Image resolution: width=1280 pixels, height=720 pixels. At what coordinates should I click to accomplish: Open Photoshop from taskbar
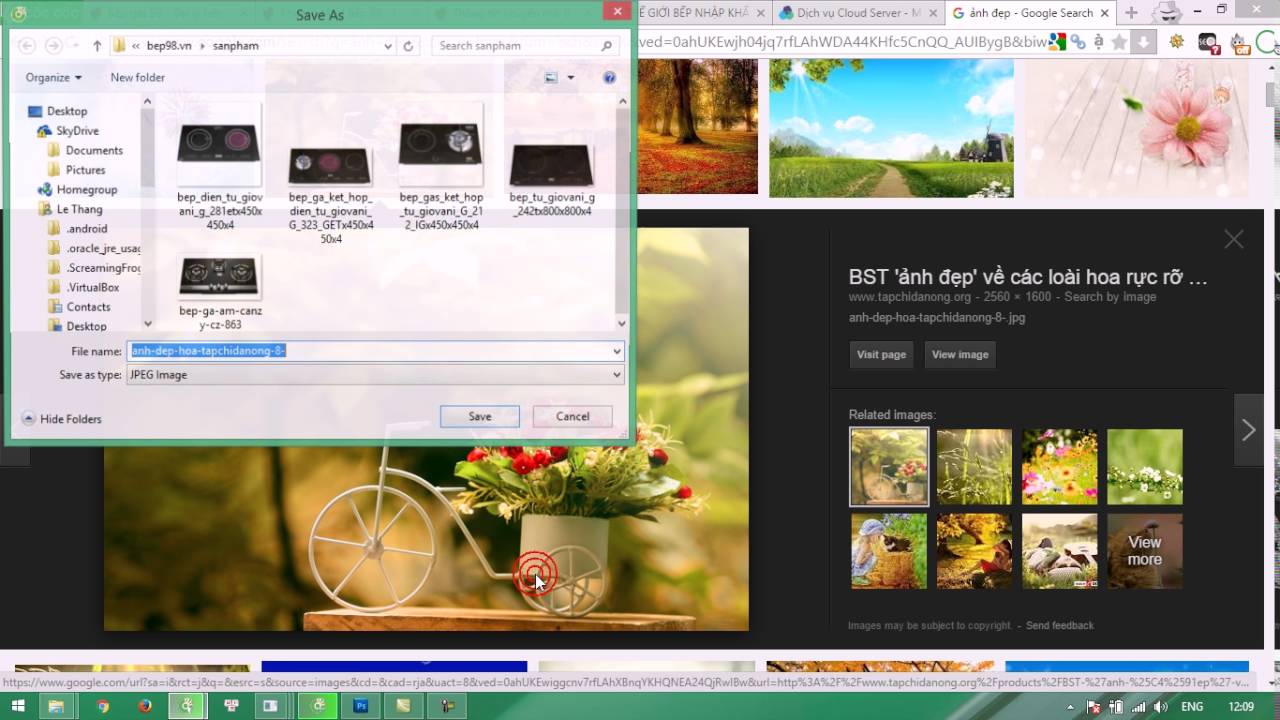360,706
